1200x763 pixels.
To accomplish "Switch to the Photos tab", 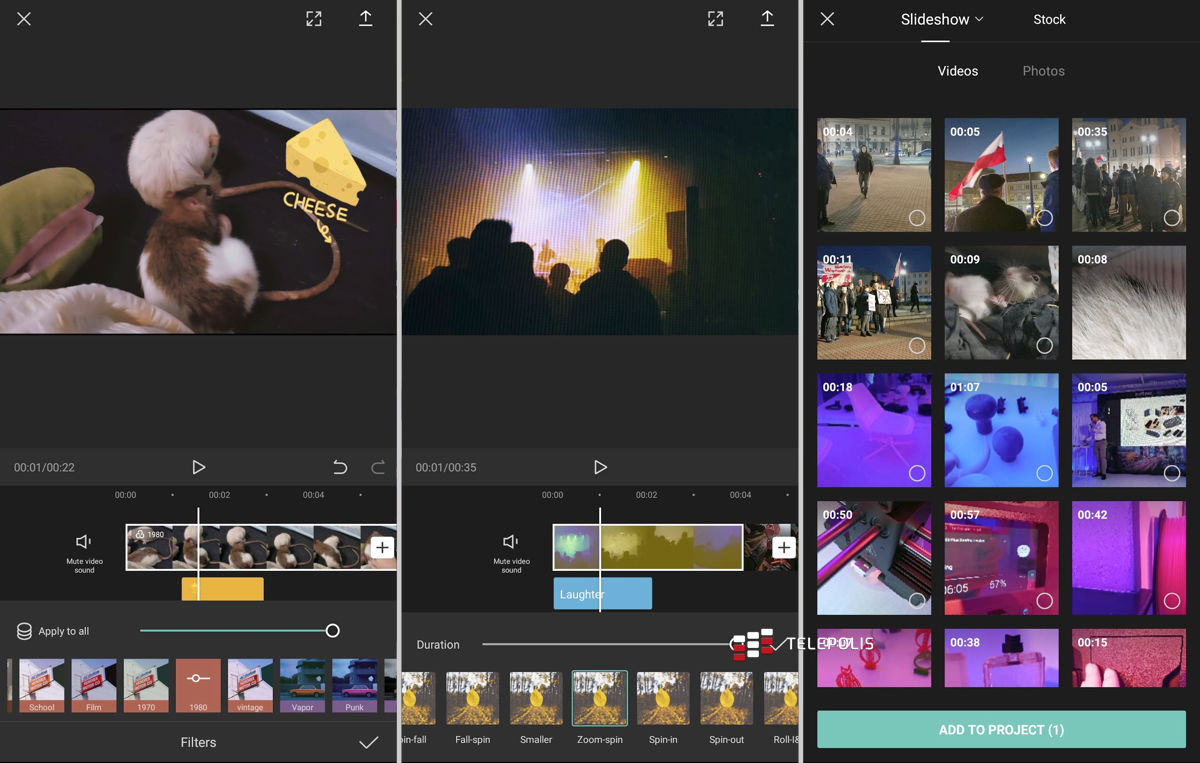I will coord(1043,71).
